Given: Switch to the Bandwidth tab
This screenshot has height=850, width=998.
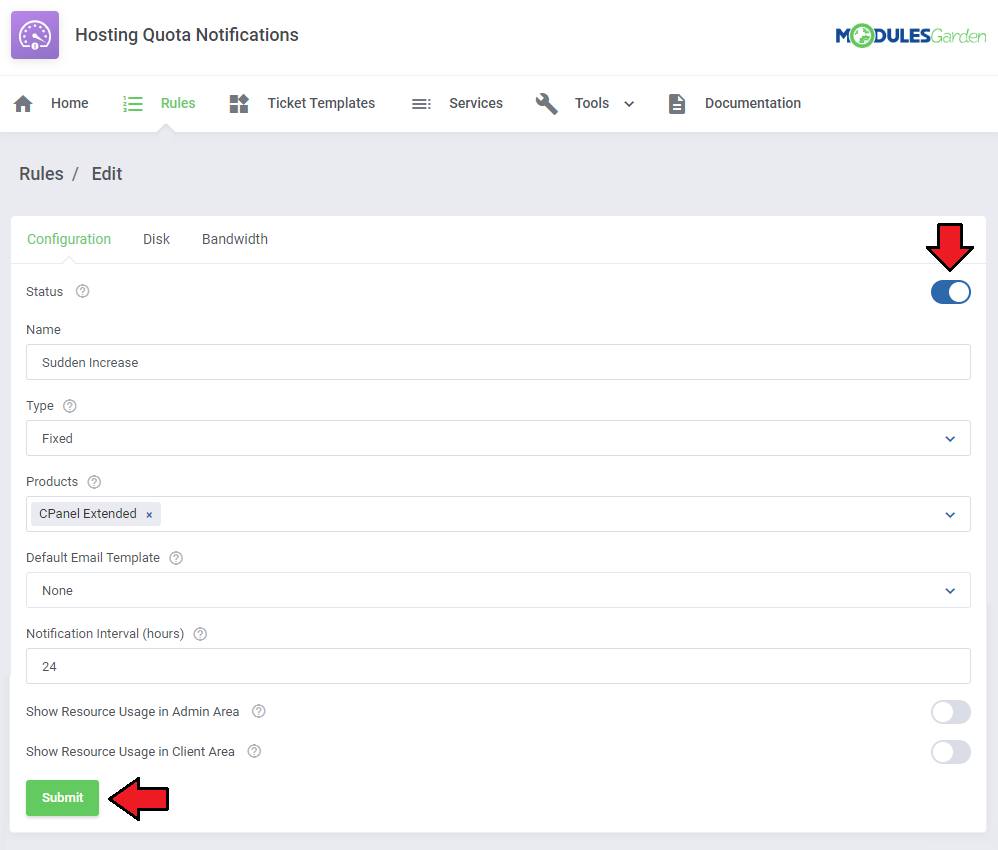Looking at the screenshot, I should tap(235, 239).
